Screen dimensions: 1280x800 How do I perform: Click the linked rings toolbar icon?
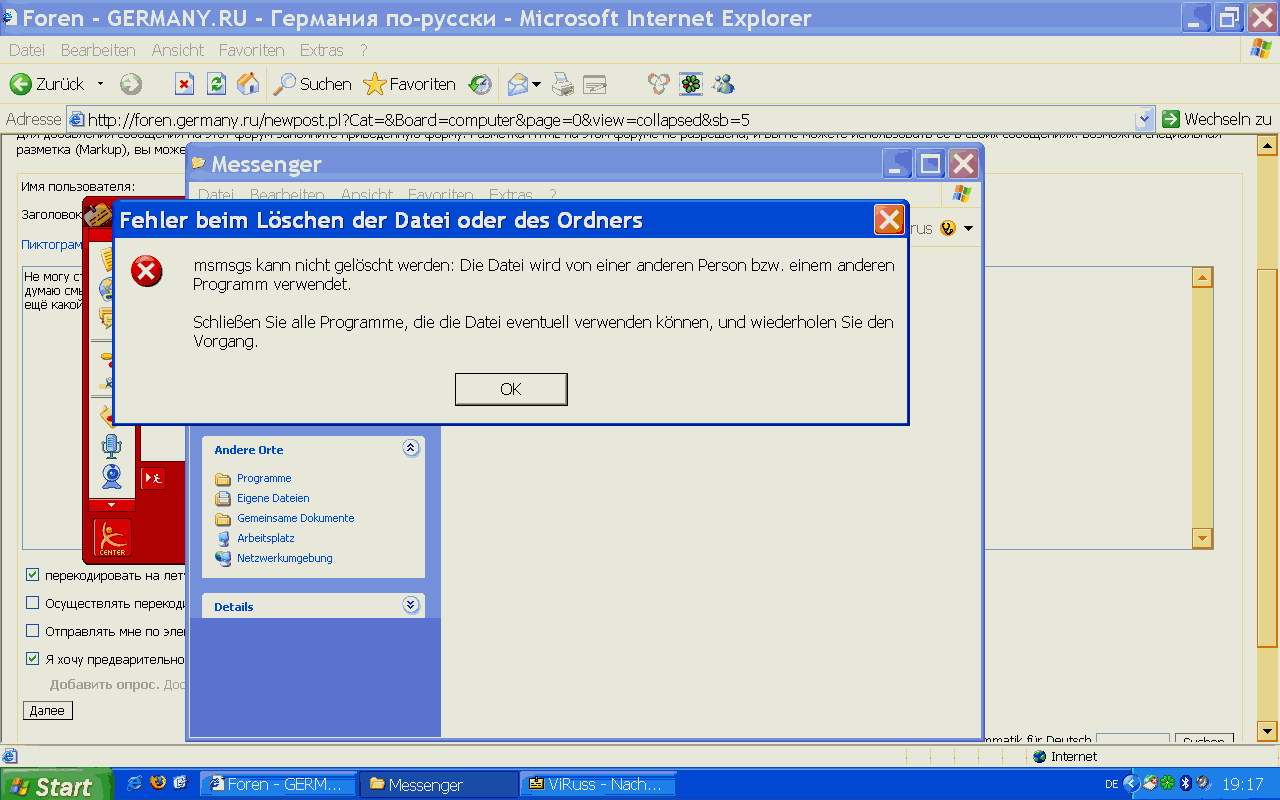click(658, 84)
